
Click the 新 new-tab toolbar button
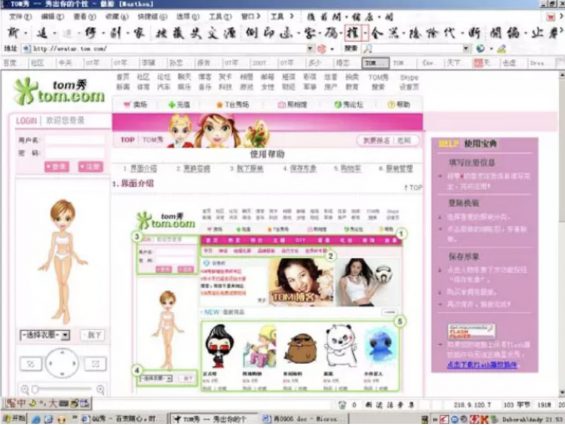click(x=14, y=33)
